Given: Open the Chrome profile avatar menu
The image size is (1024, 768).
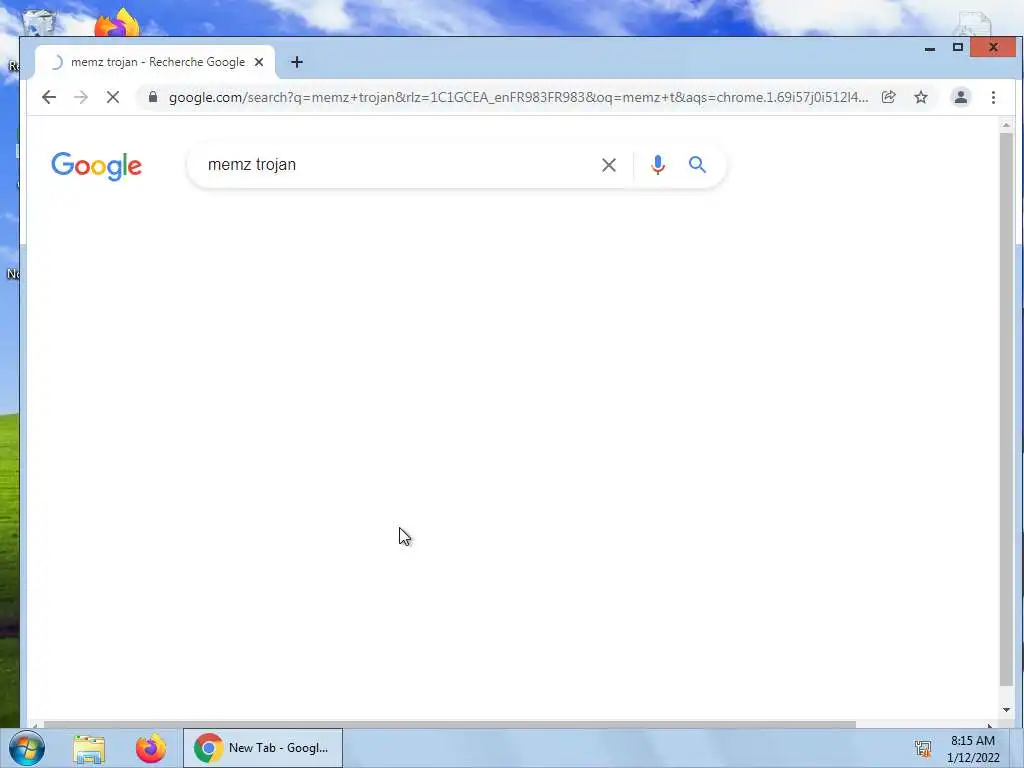Looking at the screenshot, I should pyautogui.click(x=961, y=97).
